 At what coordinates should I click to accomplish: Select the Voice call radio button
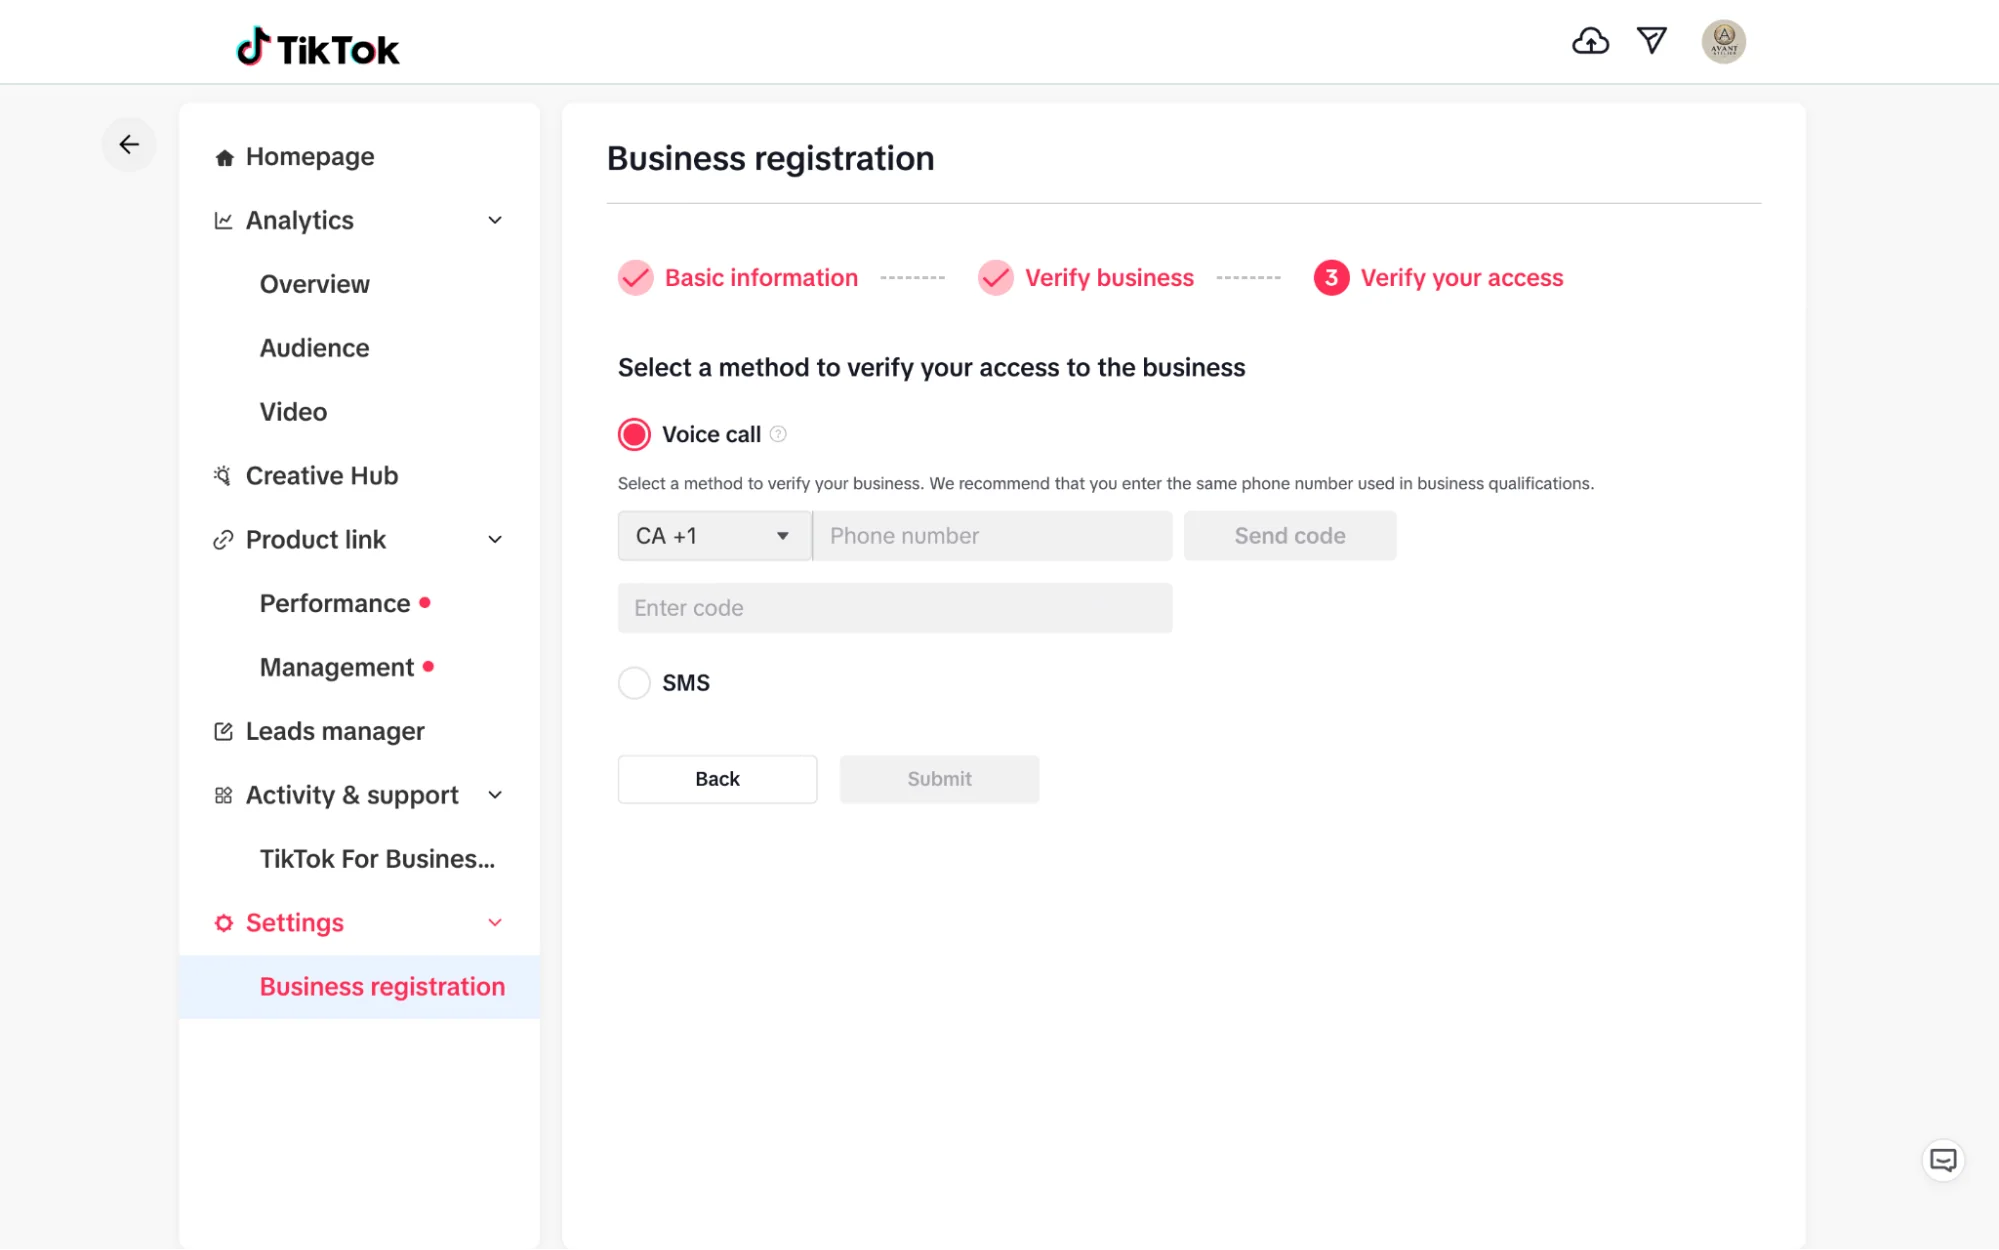[x=634, y=434]
